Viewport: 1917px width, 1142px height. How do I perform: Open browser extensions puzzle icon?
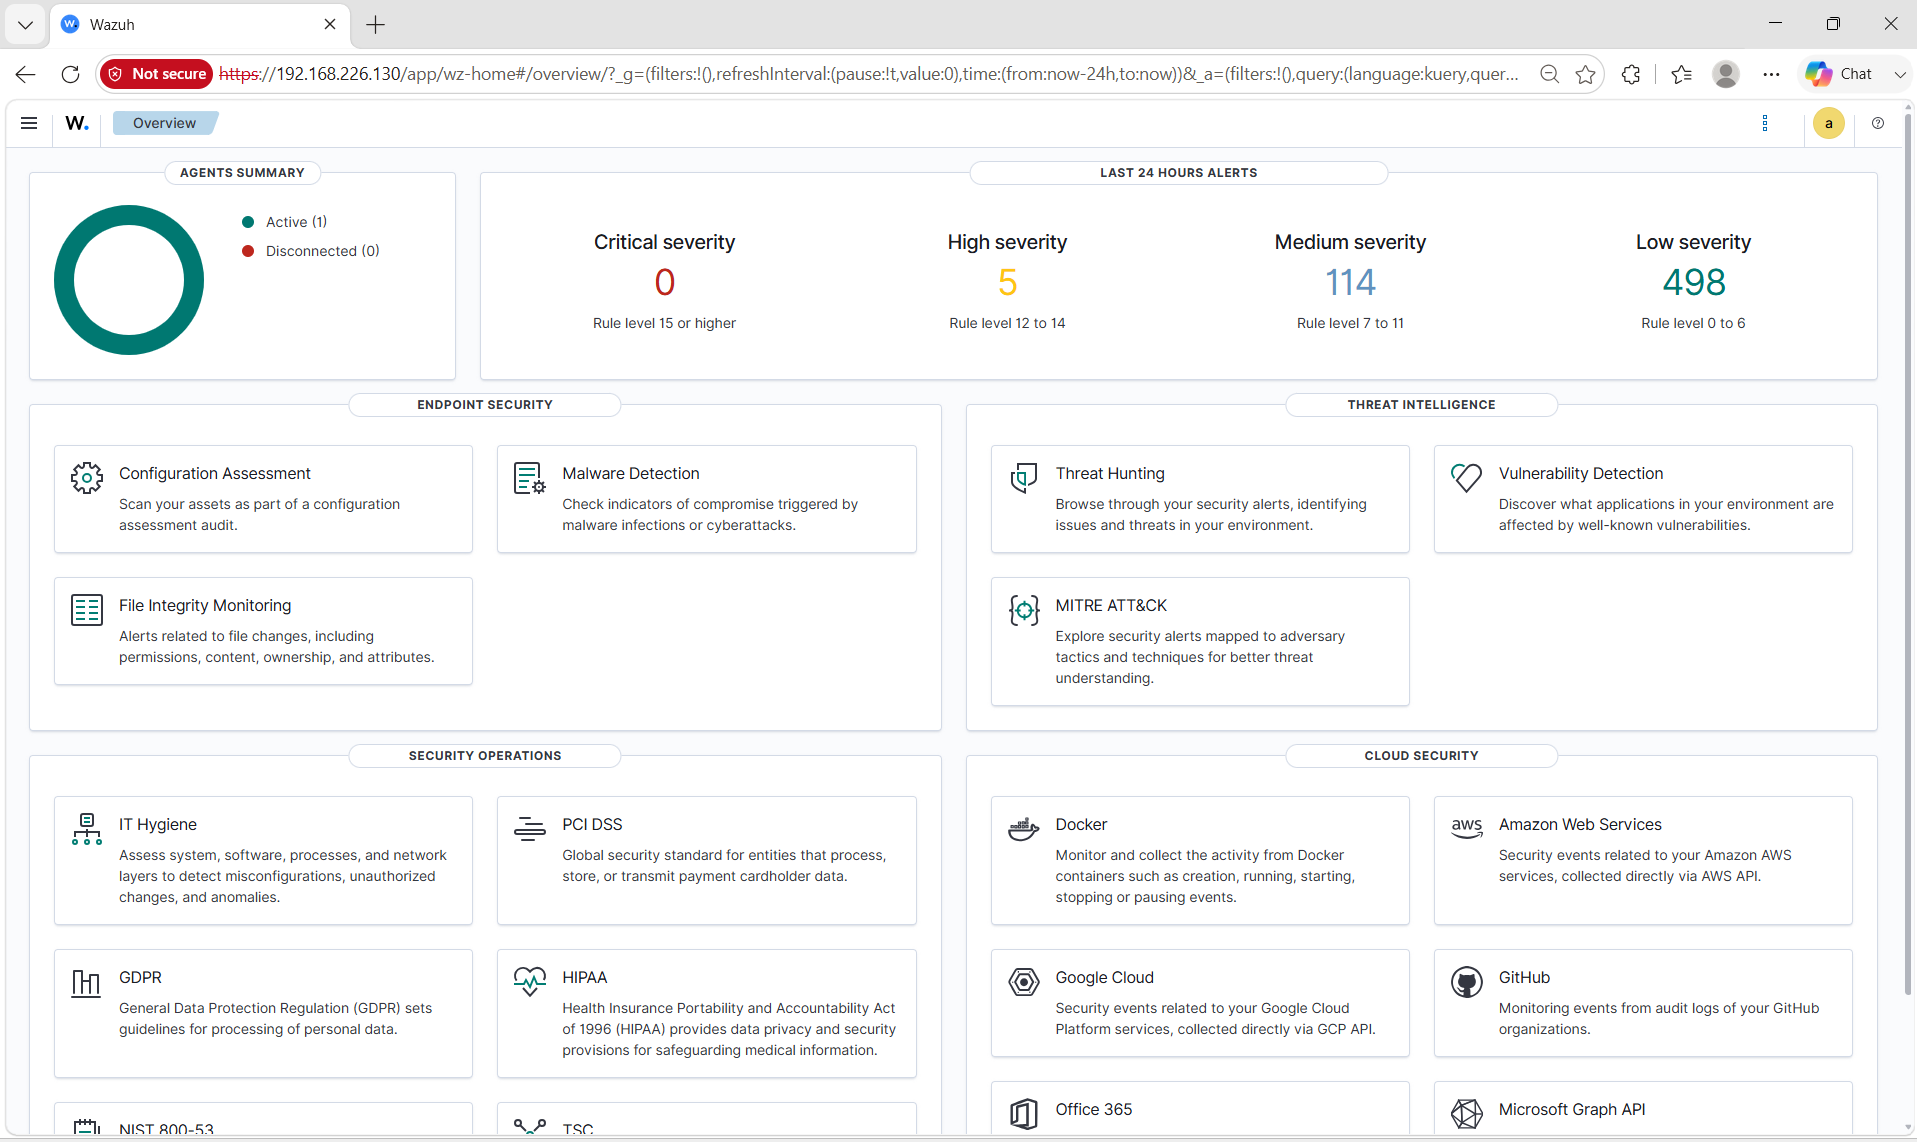tap(1631, 74)
